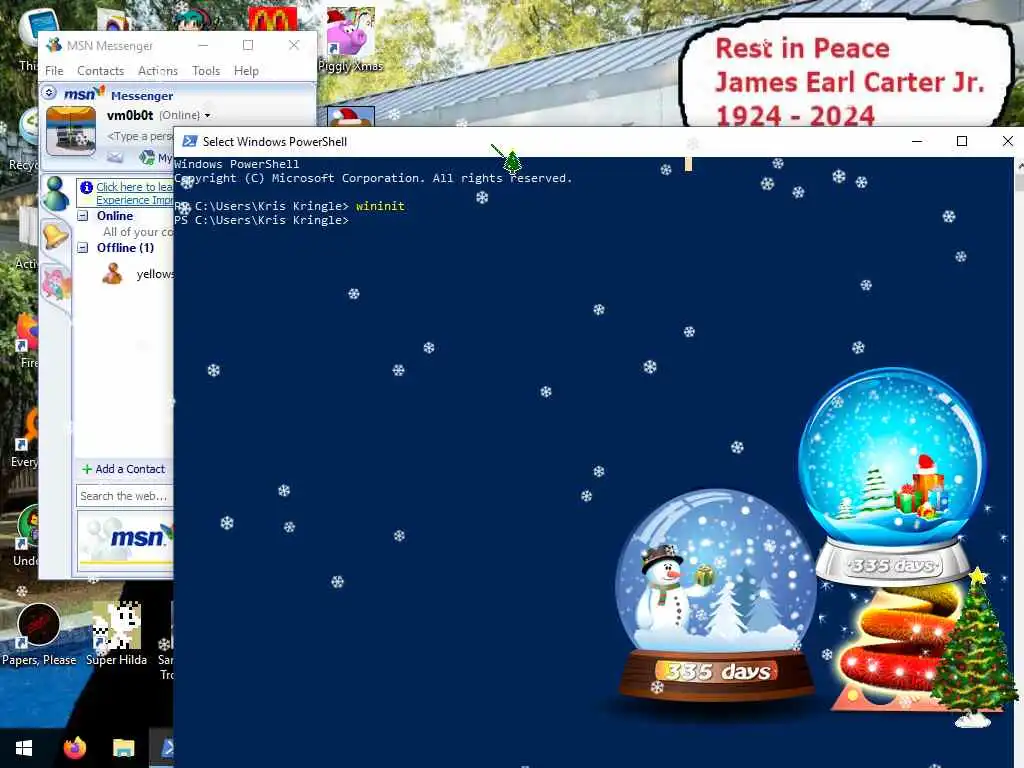This screenshot has height=768, width=1024.
Task: Open the Santa hat desktop icon
Action: tap(351, 116)
